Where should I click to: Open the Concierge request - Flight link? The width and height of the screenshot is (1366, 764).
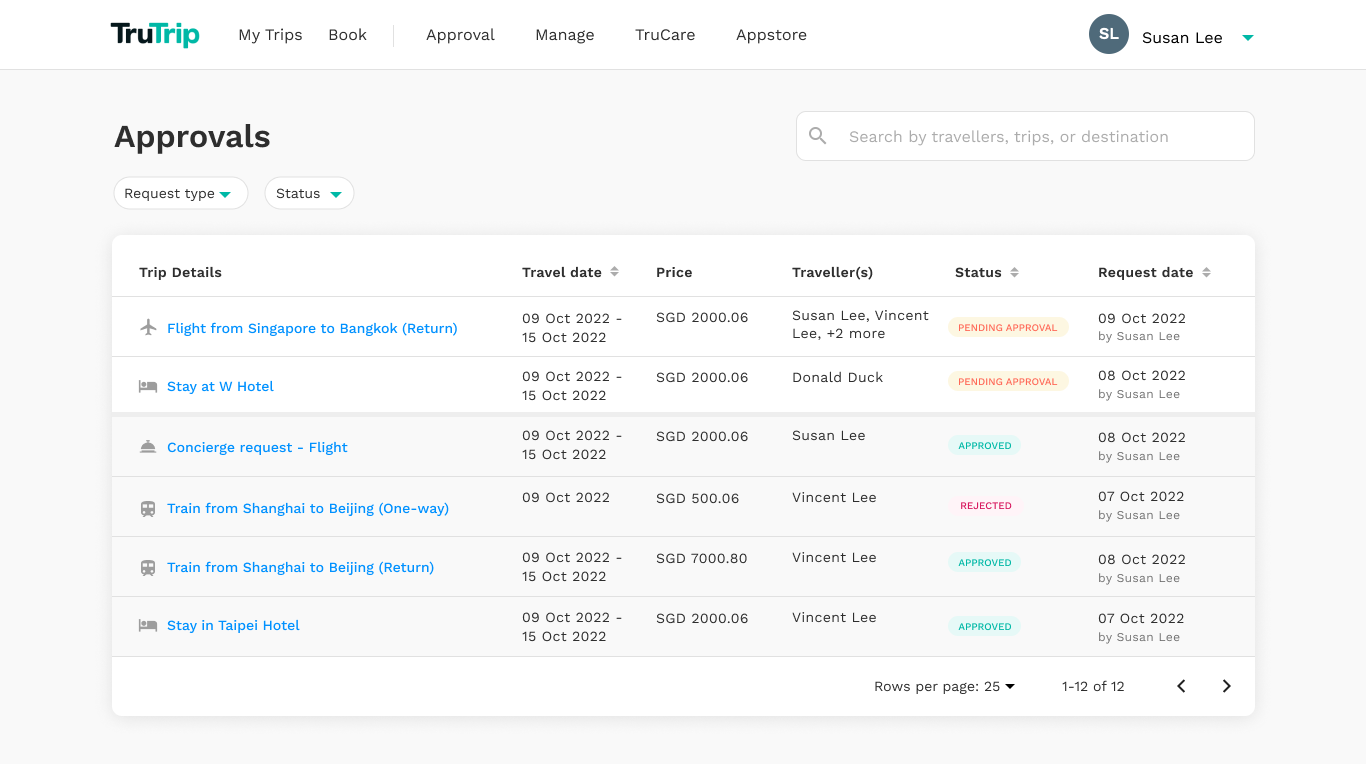tap(257, 447)
